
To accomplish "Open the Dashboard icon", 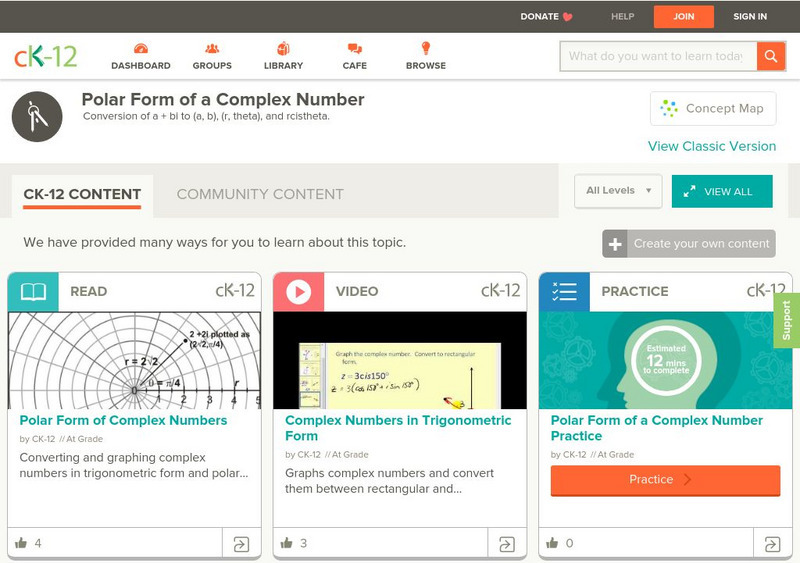I will click(x=141, y=49).
